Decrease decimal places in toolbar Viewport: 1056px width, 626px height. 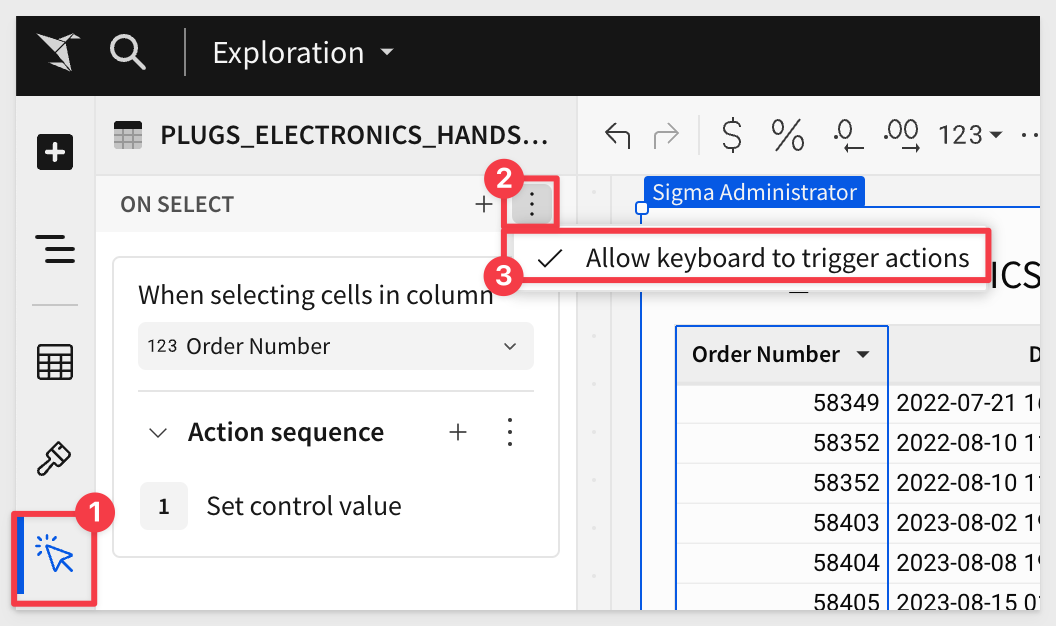pos(846,135)
